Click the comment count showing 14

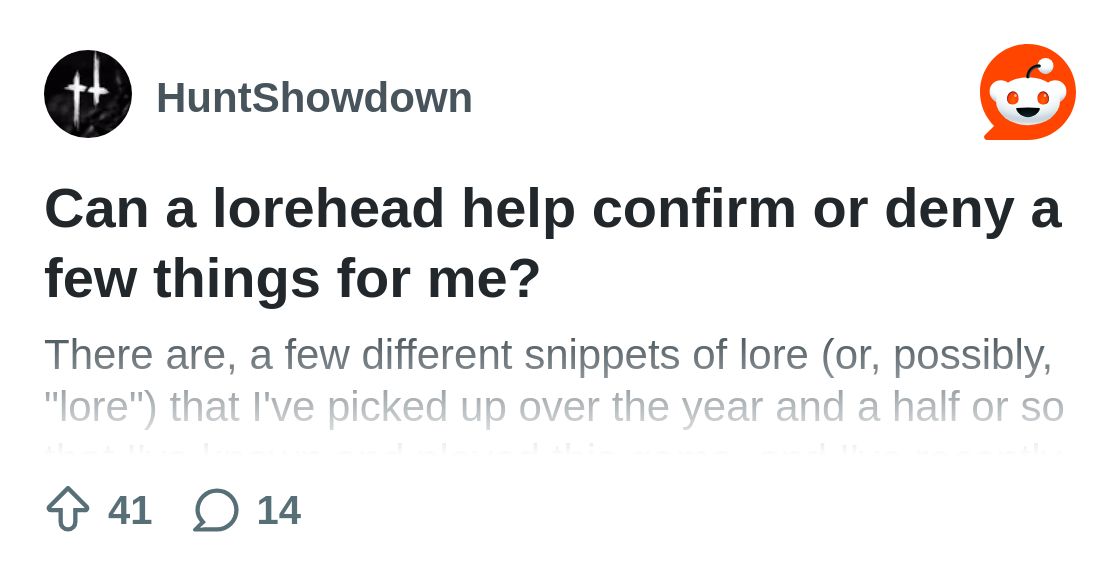coord(279,510)
